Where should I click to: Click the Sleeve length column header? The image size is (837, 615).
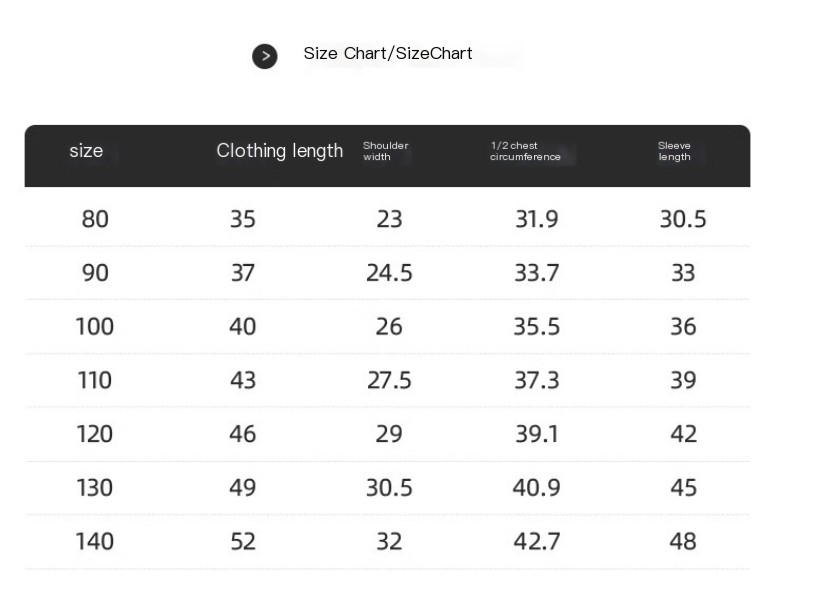(x=674, y=151)
